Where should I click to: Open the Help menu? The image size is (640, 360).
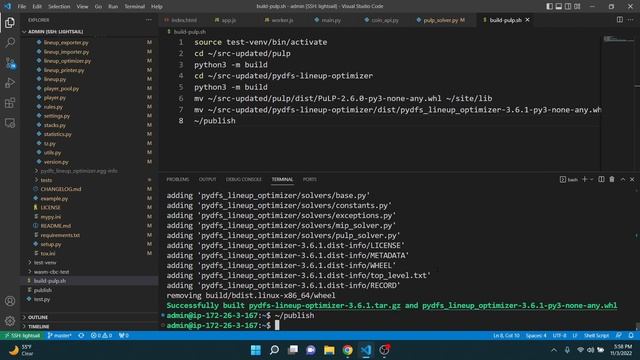coord(157,7)
